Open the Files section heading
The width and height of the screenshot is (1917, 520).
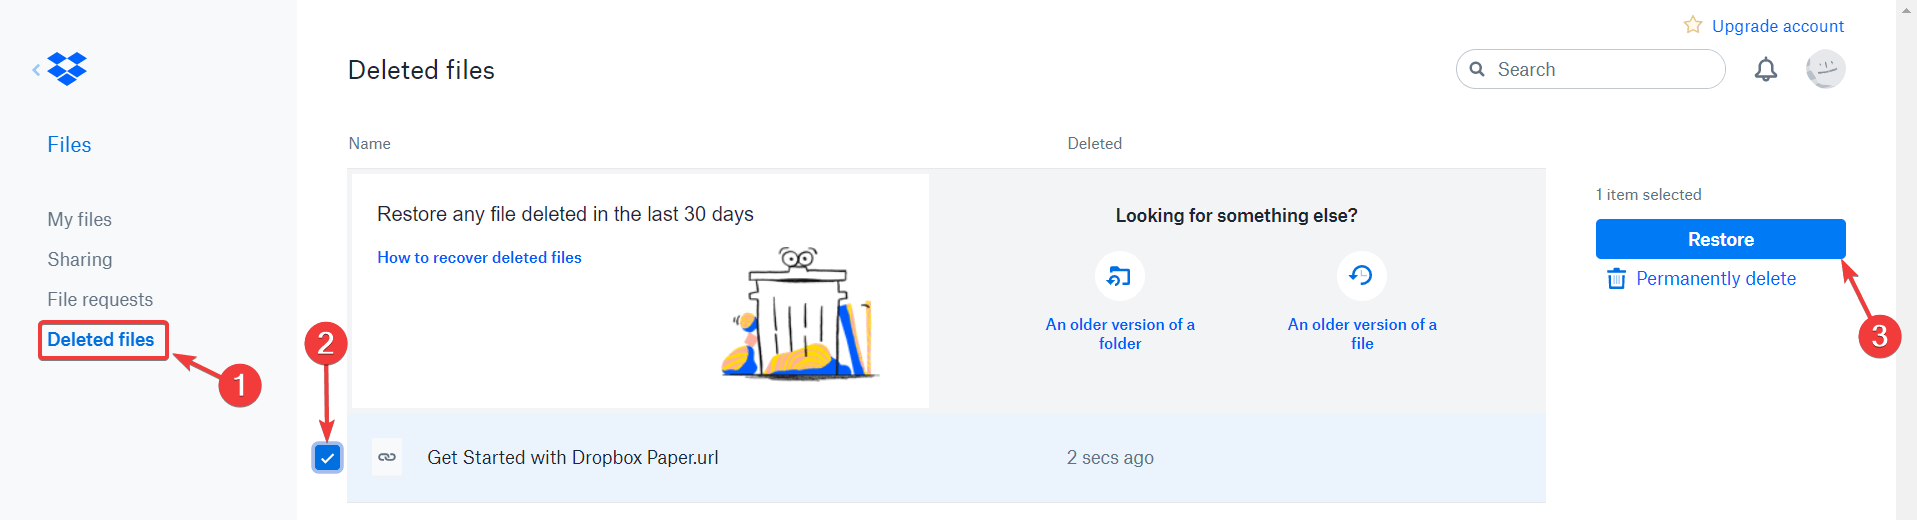click(69, 145)
